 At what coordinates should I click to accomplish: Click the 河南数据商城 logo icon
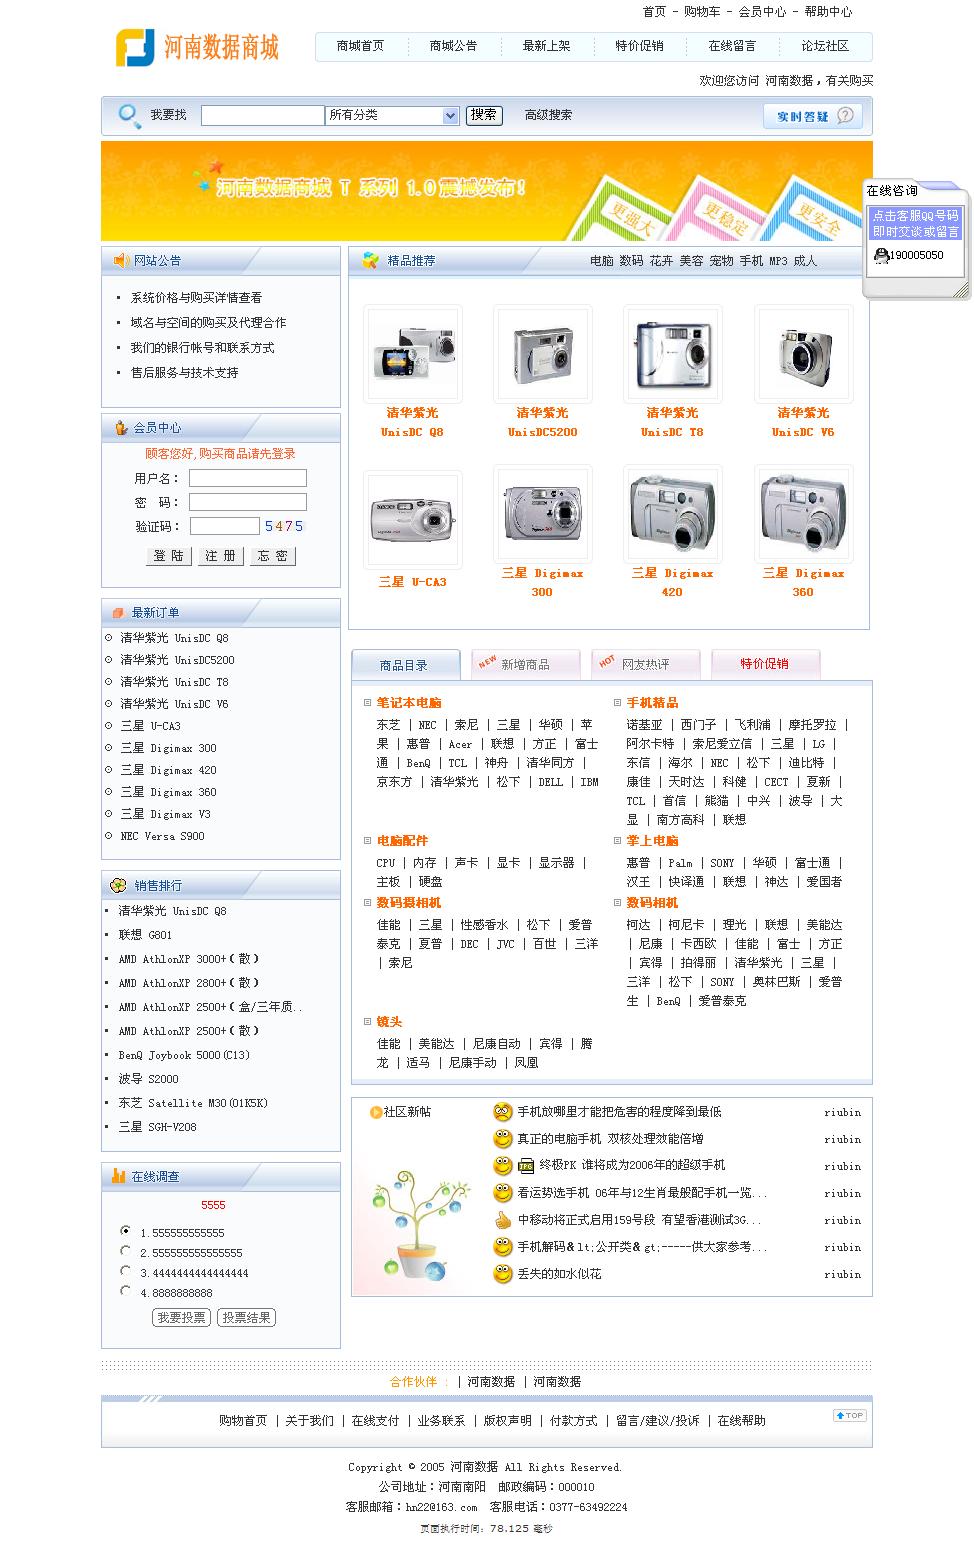(135, 47)
